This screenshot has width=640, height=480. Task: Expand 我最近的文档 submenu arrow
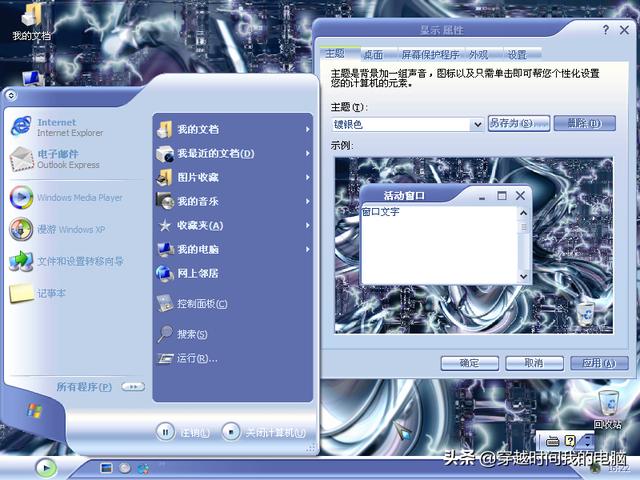308,153
